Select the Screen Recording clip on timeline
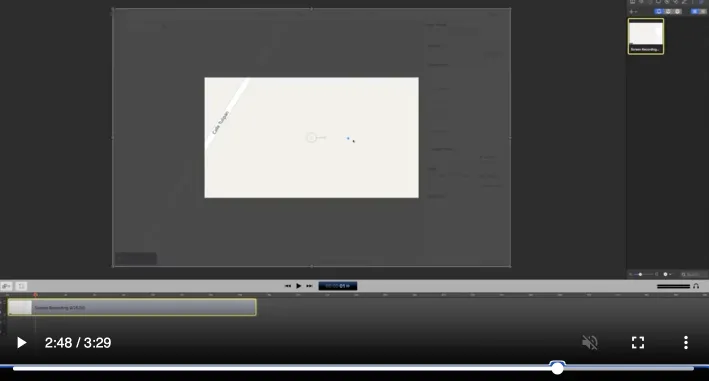Viewport: 709px width, 381px height. 132,307
